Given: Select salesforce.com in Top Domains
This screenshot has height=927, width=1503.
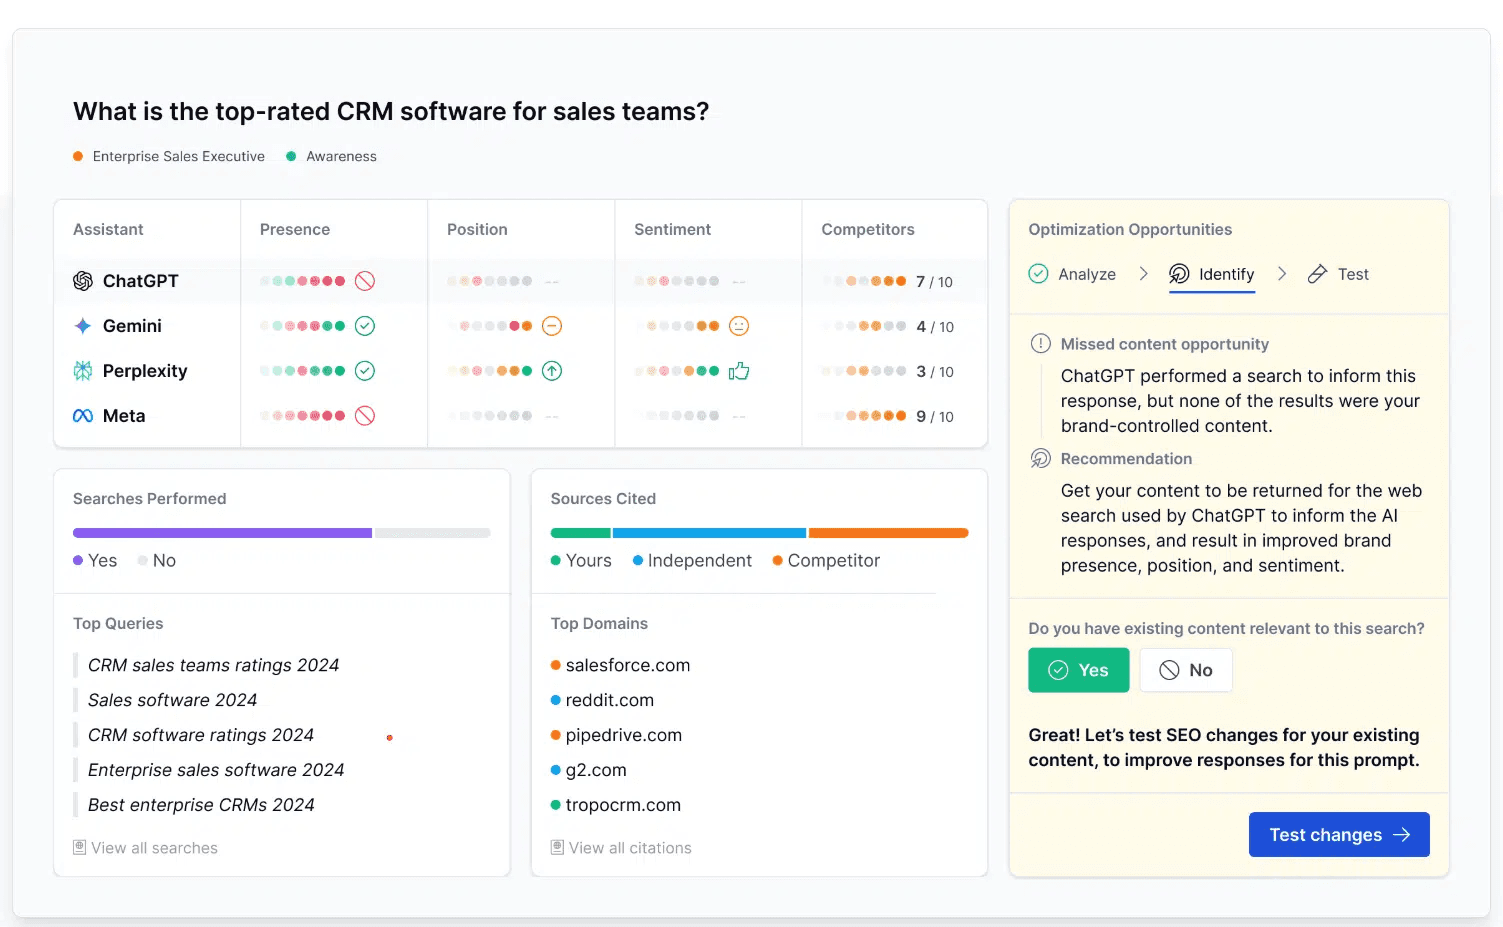Looking at the screenshot, I should click(x=628, y=665).
